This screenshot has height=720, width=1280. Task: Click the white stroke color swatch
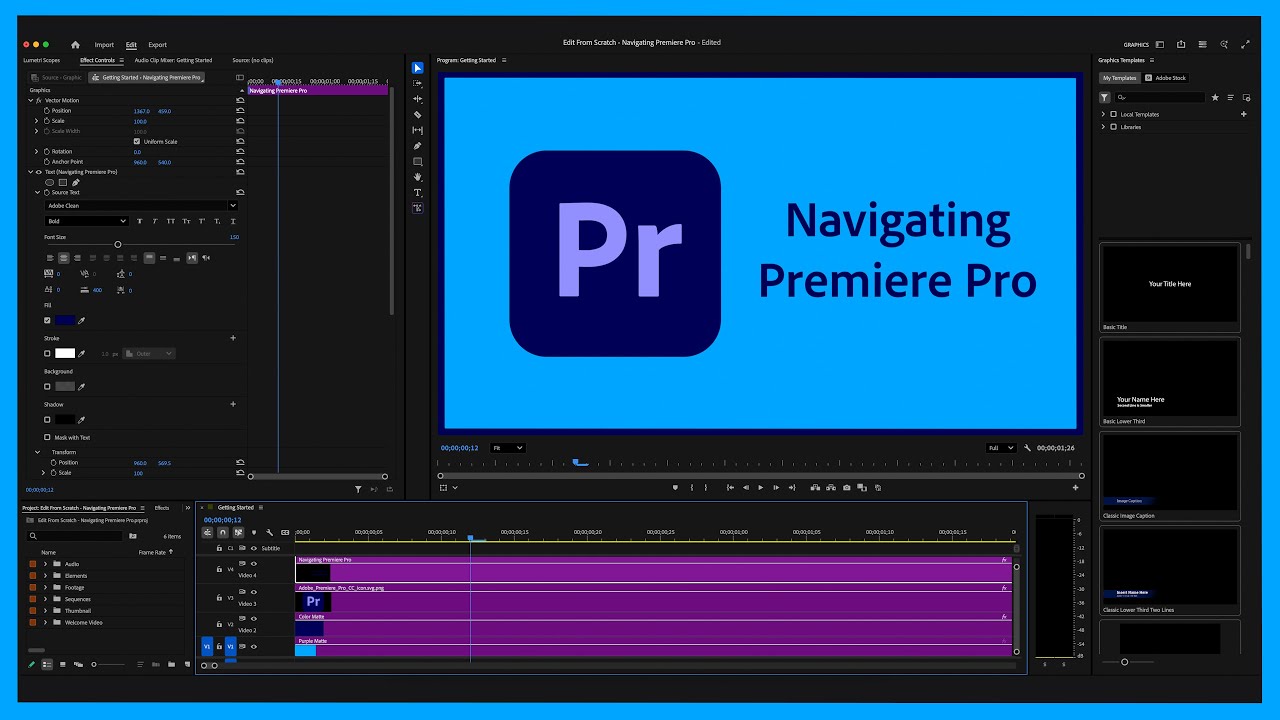click(65, 353)
